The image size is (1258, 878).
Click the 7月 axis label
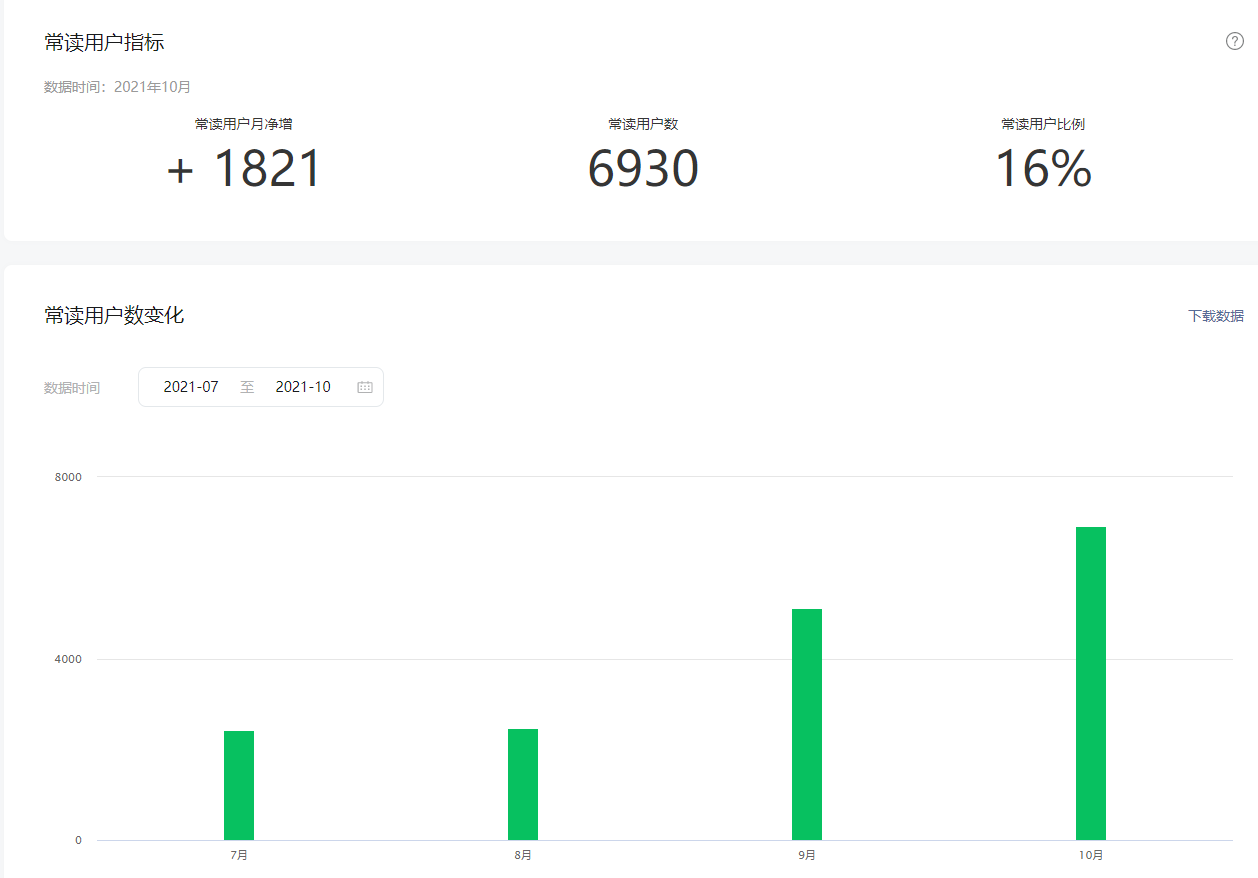[239, 856]
